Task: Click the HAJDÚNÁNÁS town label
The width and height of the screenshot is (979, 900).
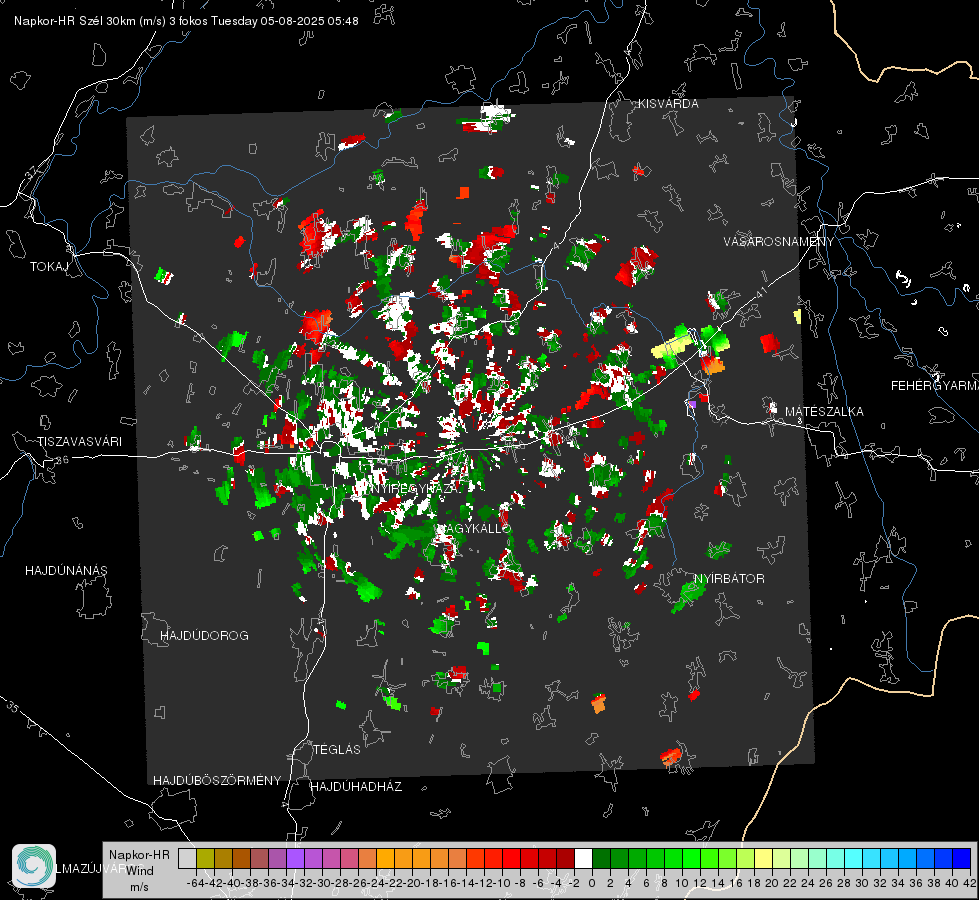Action: [66, 571]
